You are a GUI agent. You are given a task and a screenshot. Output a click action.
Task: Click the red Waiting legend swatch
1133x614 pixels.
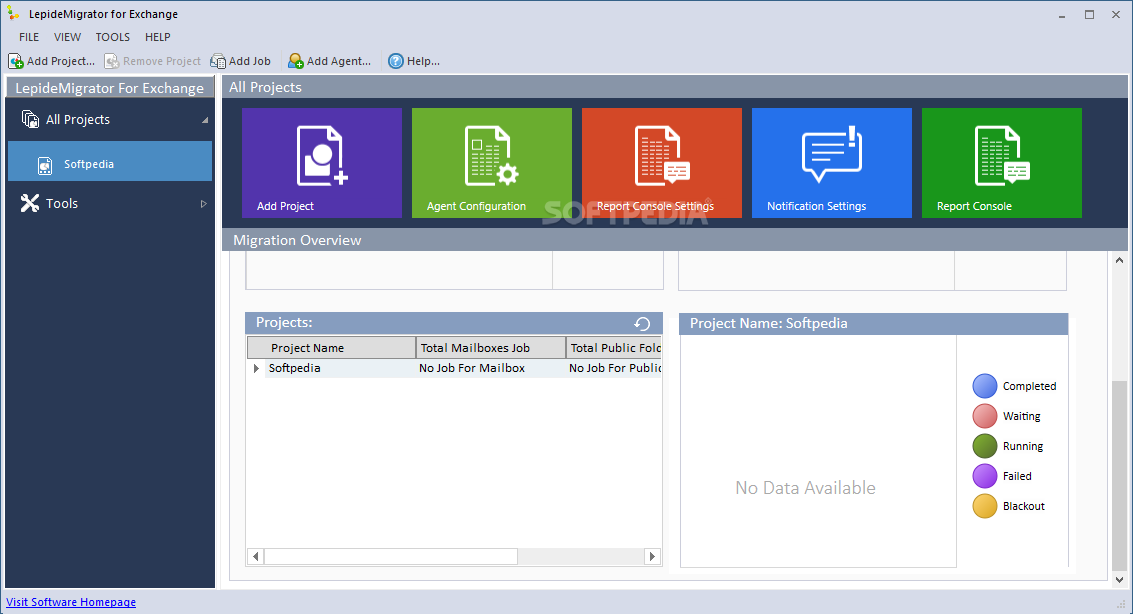(x=985, y=416)
